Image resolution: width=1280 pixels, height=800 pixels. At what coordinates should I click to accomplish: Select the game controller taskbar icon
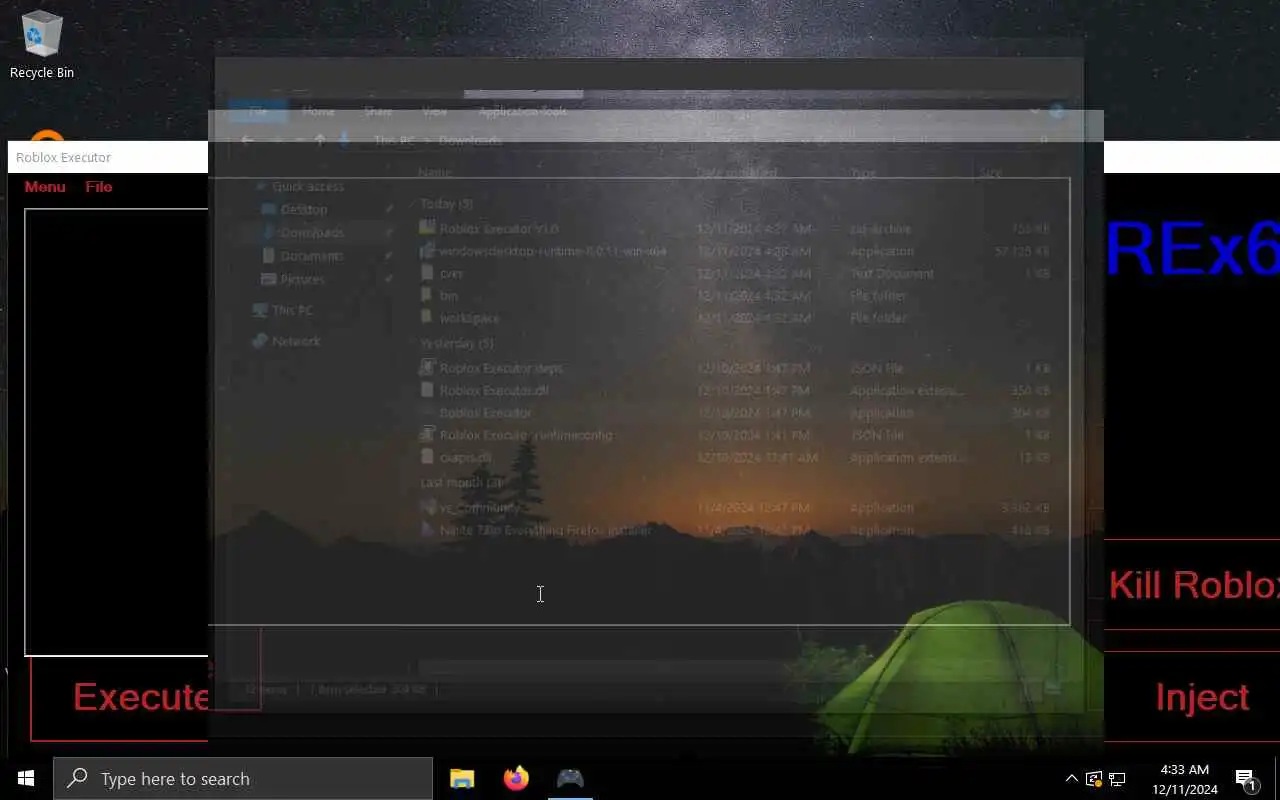pyautogui.click(x=570, y=778)
